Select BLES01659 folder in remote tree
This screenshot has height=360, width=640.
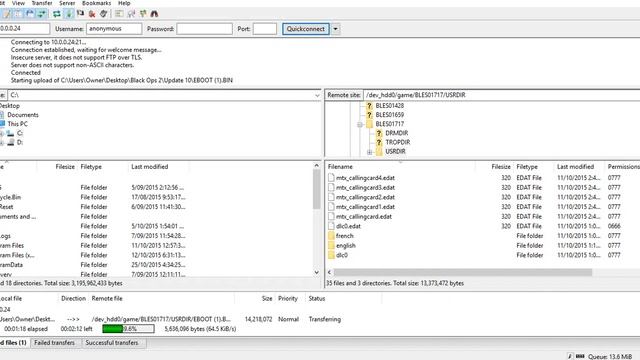click(x=389, y=115)
